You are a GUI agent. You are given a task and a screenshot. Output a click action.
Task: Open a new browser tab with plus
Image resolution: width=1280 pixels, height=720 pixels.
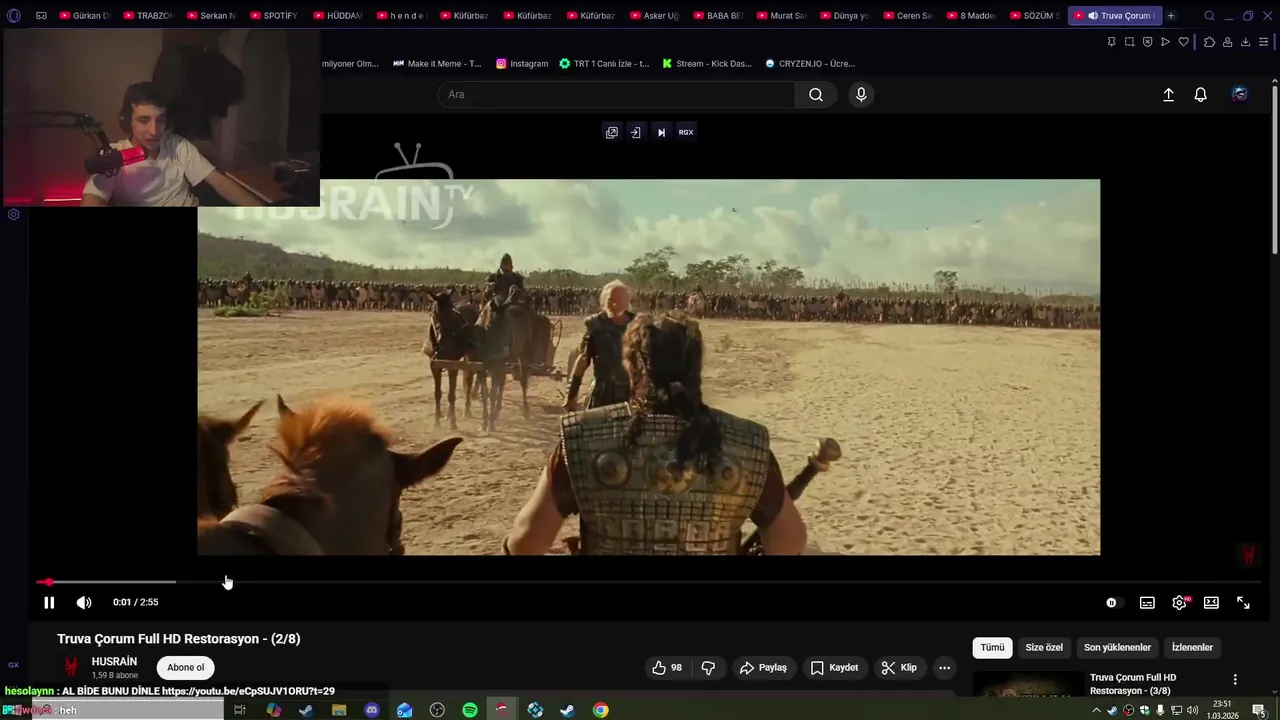pos(1171,16)
